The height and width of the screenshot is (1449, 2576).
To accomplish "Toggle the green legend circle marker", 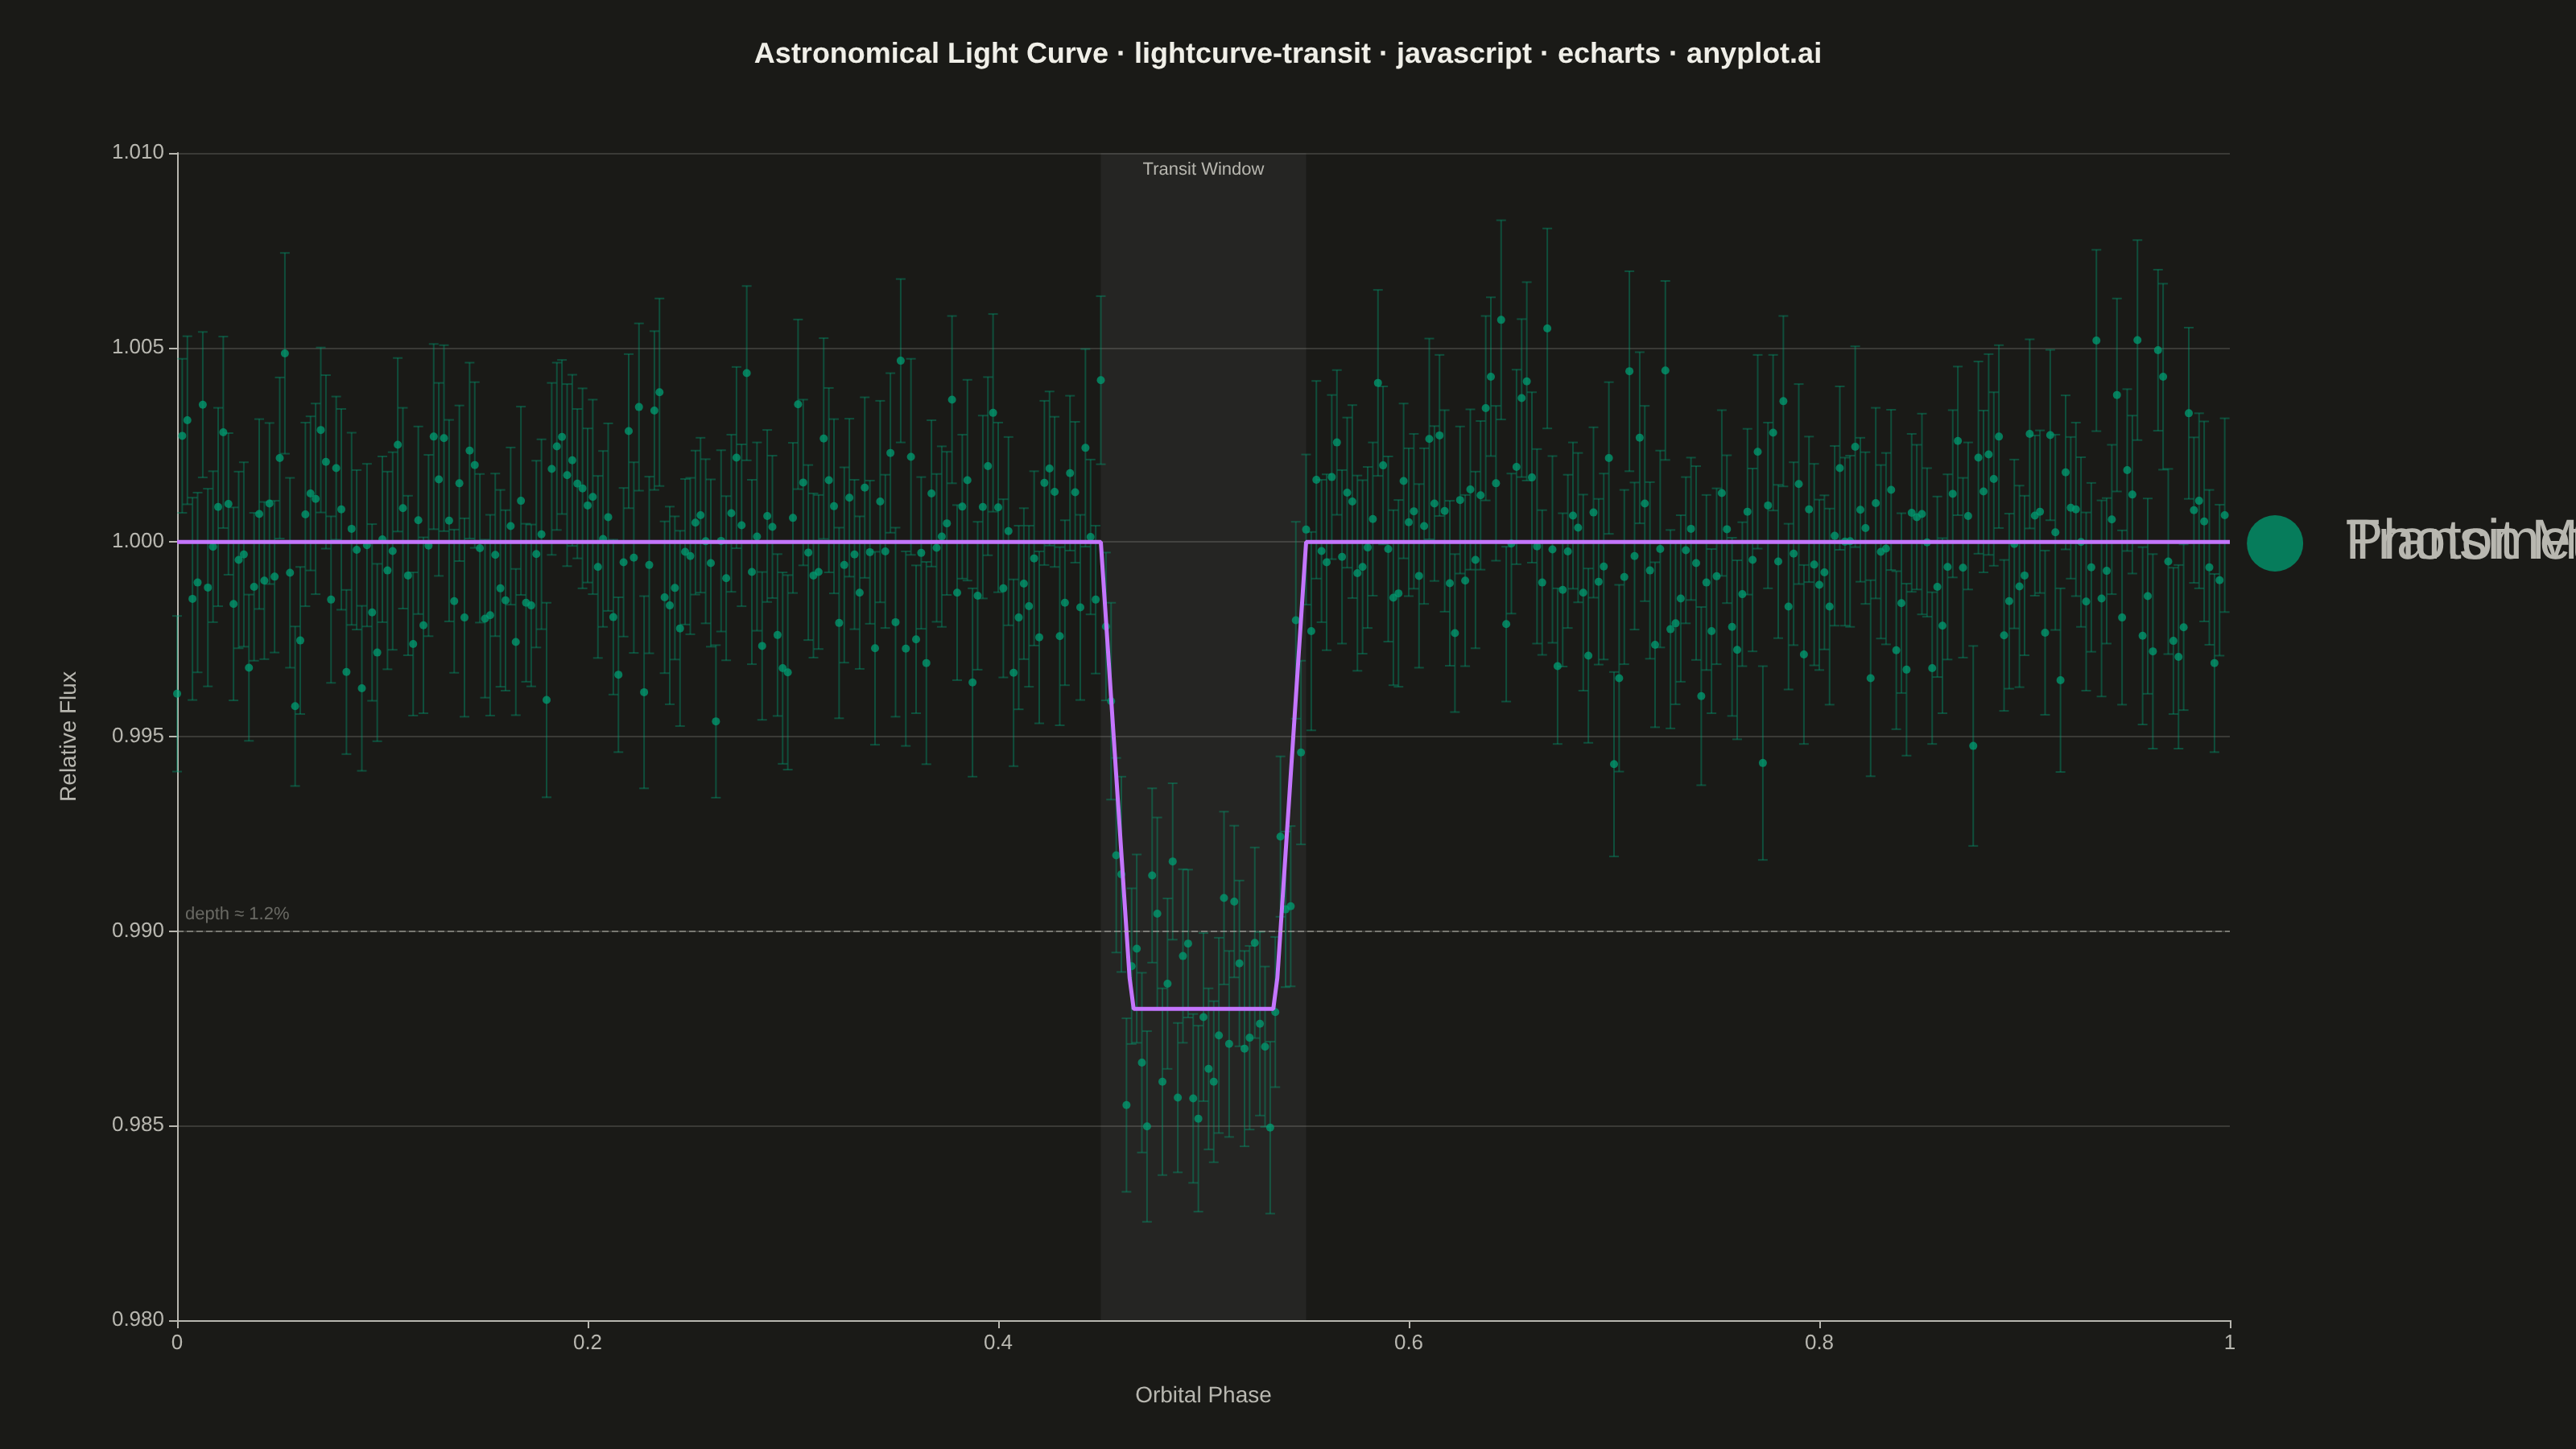I will coord(2274,543).
